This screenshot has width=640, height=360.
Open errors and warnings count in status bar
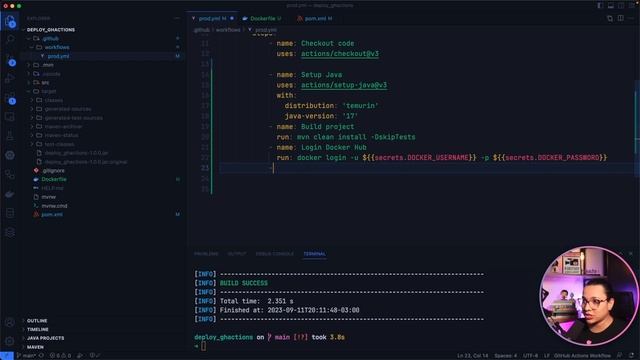60,356
